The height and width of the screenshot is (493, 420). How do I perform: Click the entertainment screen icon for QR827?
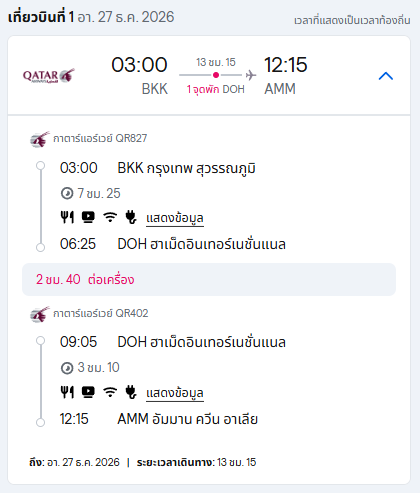coord(88,217)
